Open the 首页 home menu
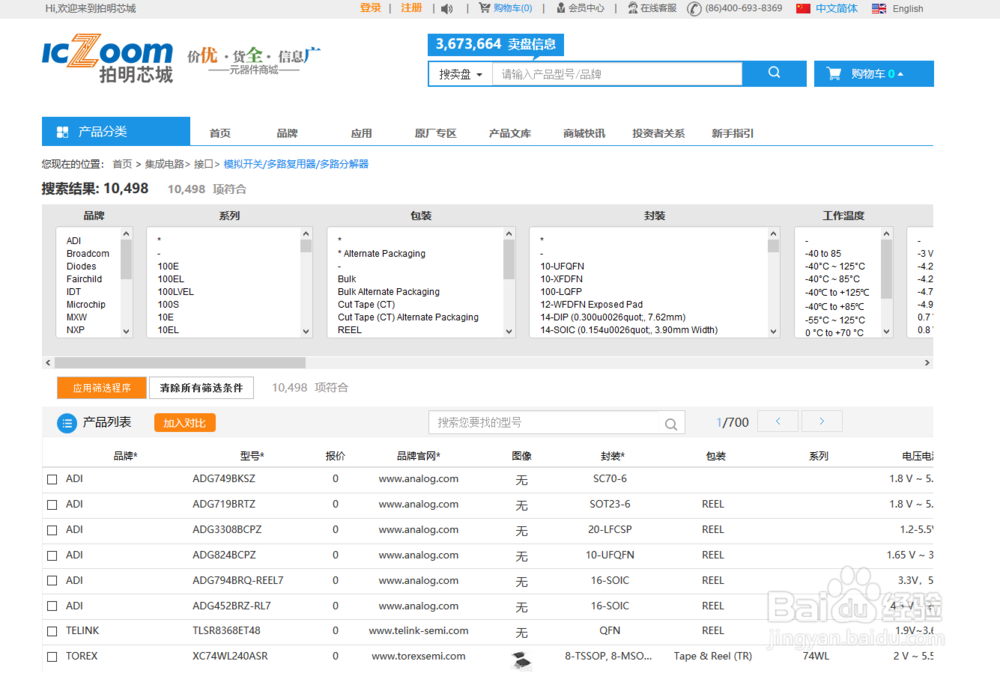The image size is (1000, 673). (220, 133)
